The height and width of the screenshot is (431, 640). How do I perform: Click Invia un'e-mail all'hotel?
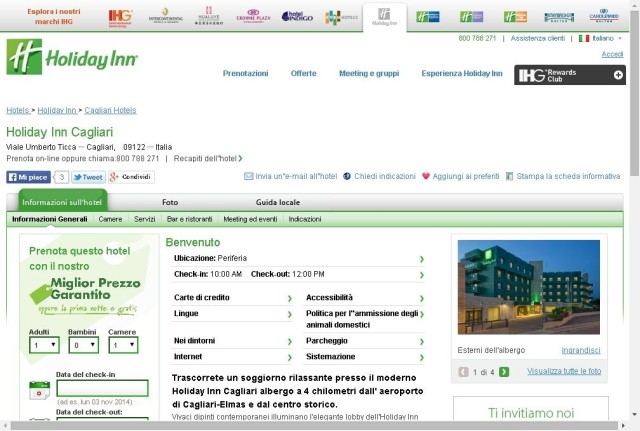291,176
